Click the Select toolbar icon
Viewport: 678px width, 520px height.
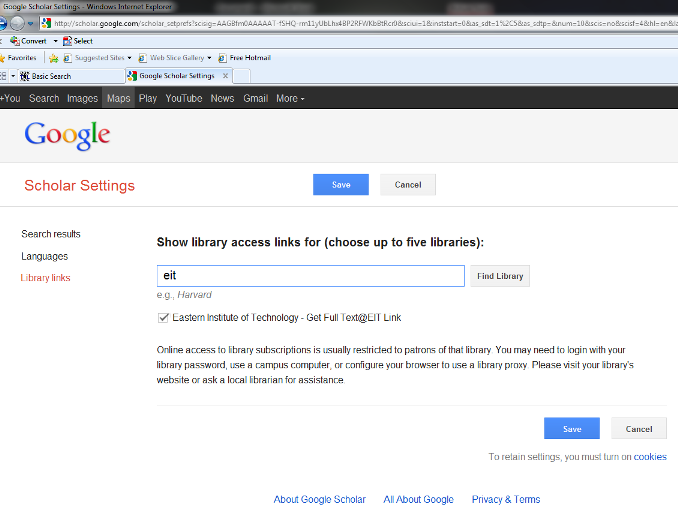tap(67, 41)
